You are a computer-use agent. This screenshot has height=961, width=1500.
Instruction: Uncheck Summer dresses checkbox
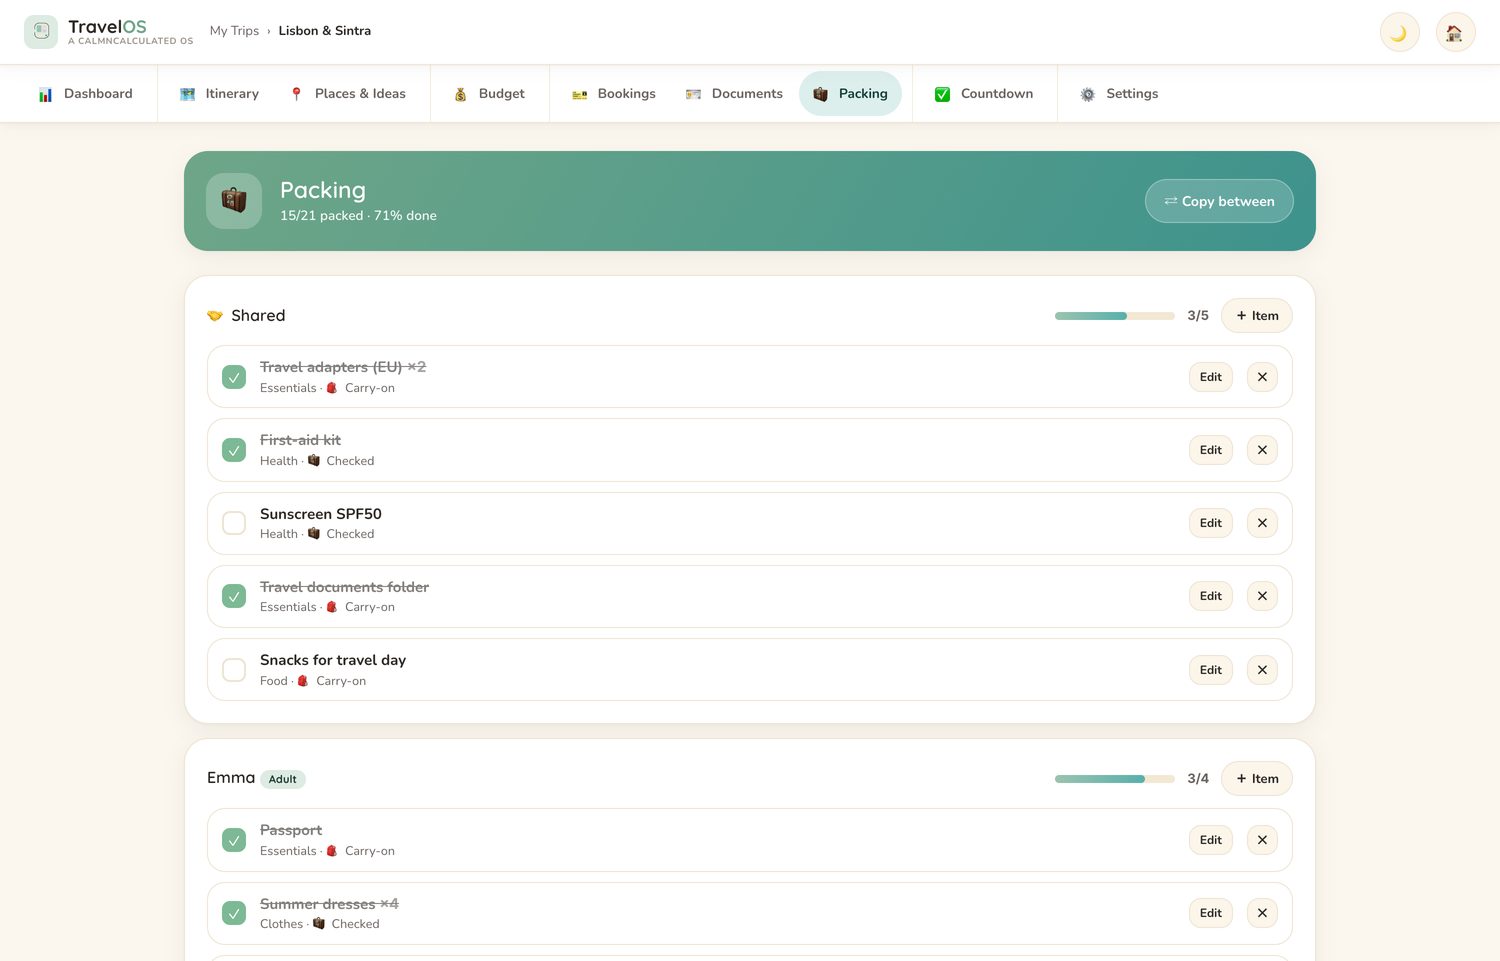pos(234,913)
